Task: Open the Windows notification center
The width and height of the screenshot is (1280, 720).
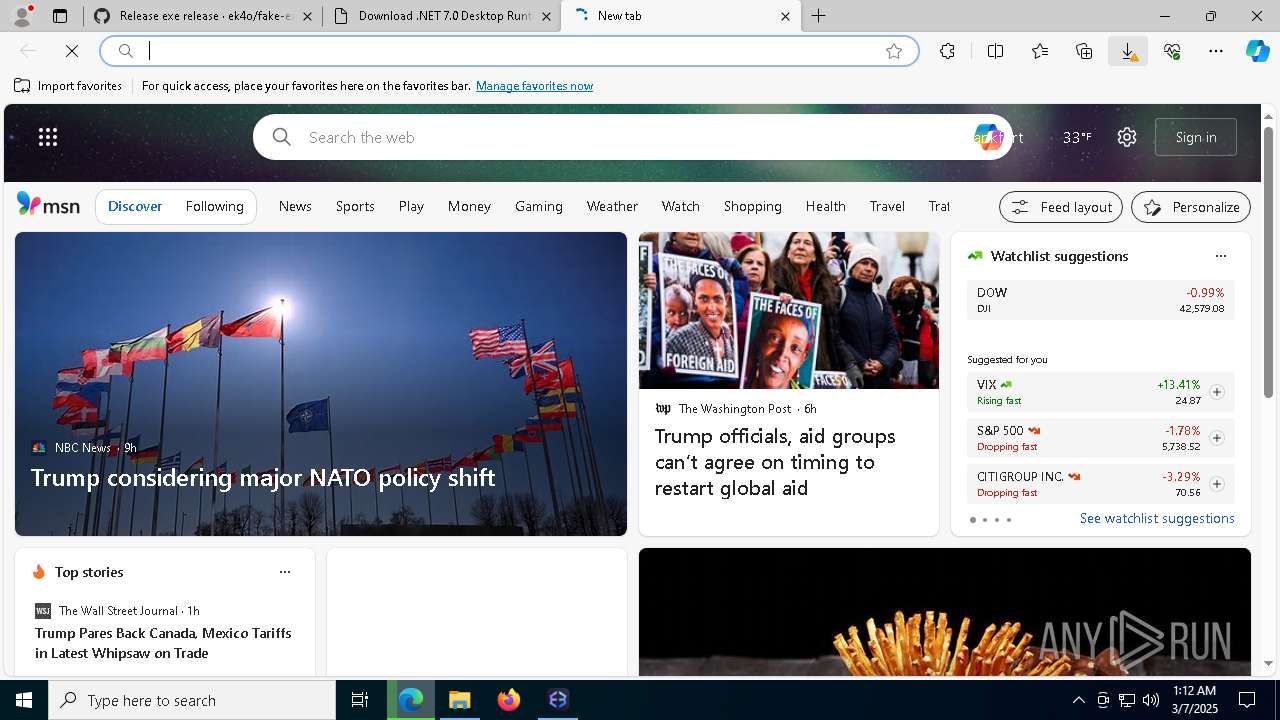Action: (x=1247, y=700)
